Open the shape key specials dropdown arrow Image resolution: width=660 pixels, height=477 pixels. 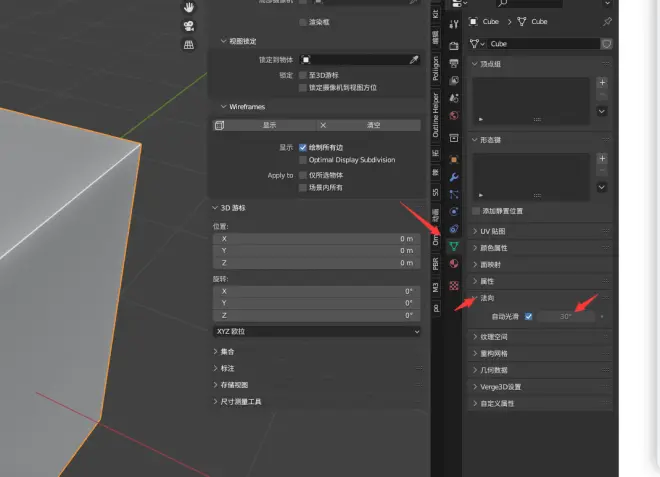click(602, 187)
